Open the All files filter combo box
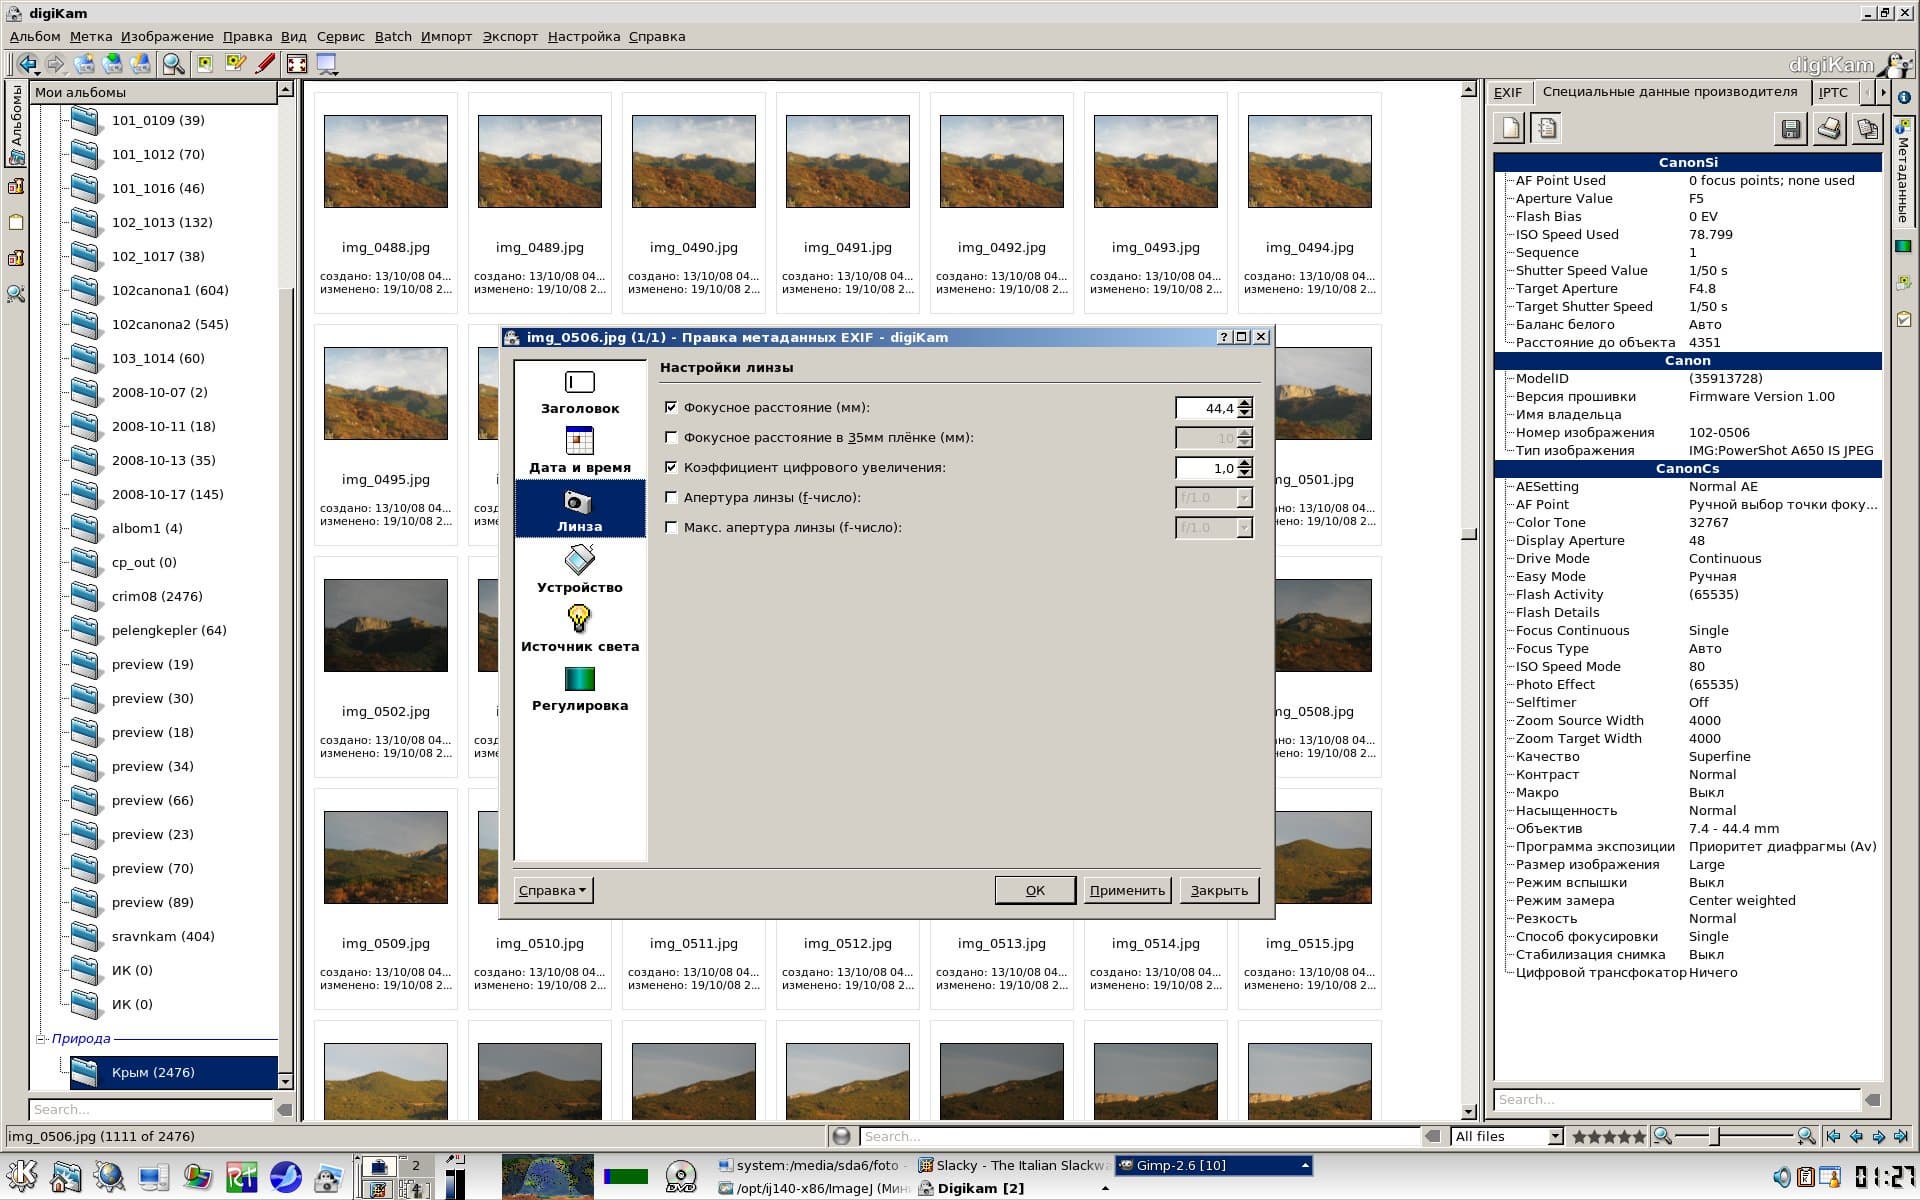1920x1200 pixels. (1507, 1136)
